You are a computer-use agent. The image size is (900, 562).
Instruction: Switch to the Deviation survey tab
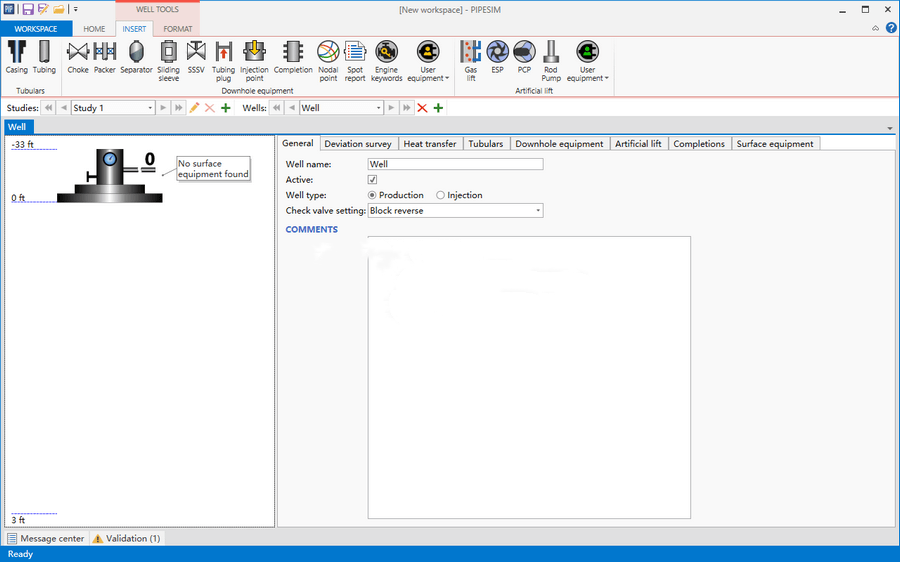click(358, 144)
